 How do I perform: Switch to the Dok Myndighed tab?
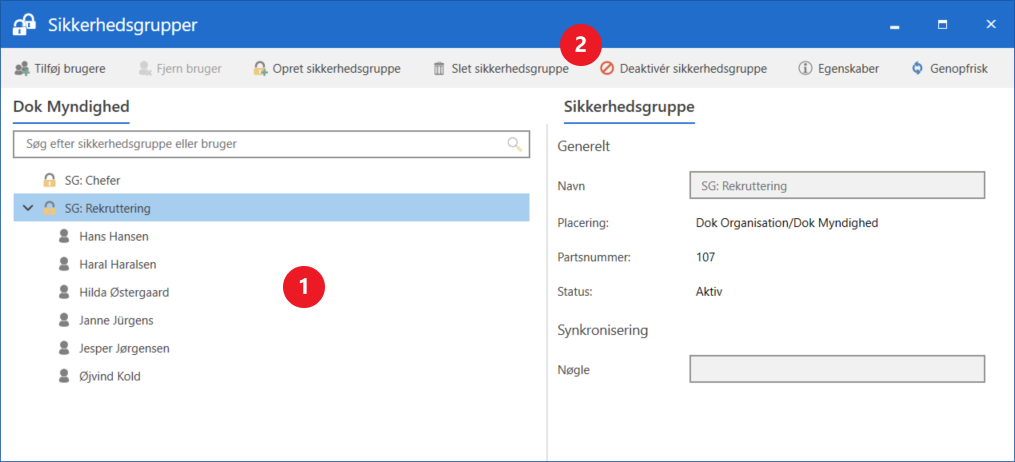pos(71,106)
